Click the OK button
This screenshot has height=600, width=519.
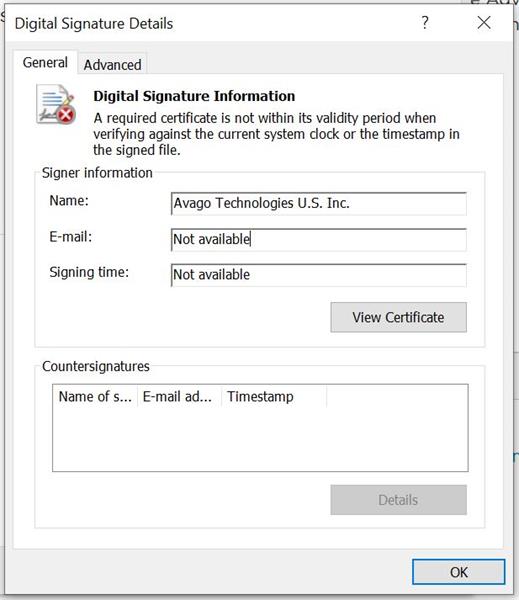tap(459, 572)
